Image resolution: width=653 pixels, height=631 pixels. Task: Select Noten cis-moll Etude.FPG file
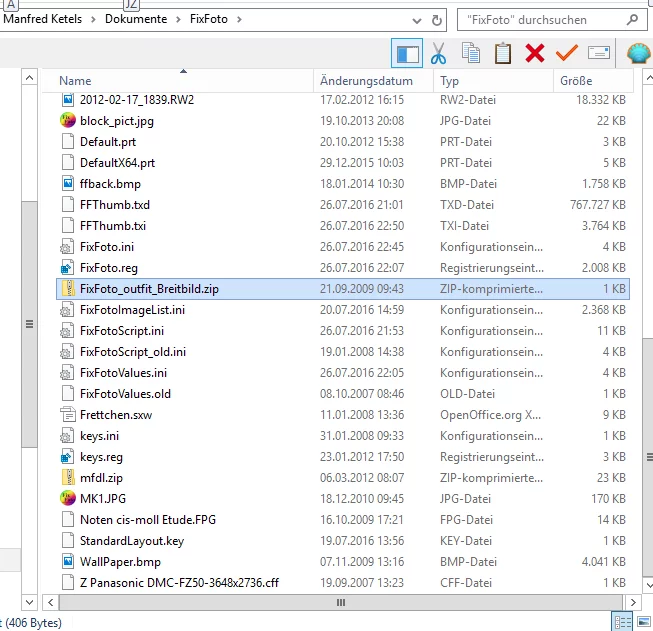click(148, 519)
